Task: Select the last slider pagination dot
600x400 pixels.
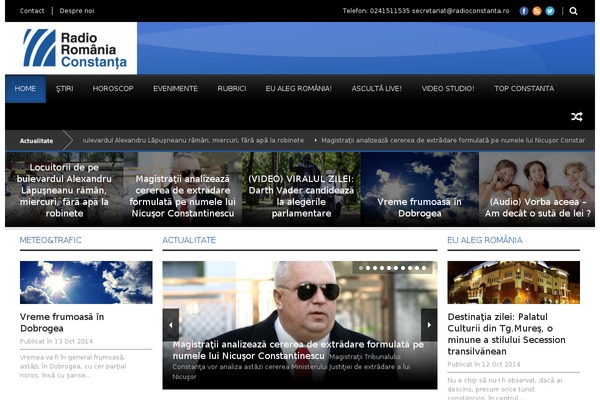Action: tap(424, 268)
